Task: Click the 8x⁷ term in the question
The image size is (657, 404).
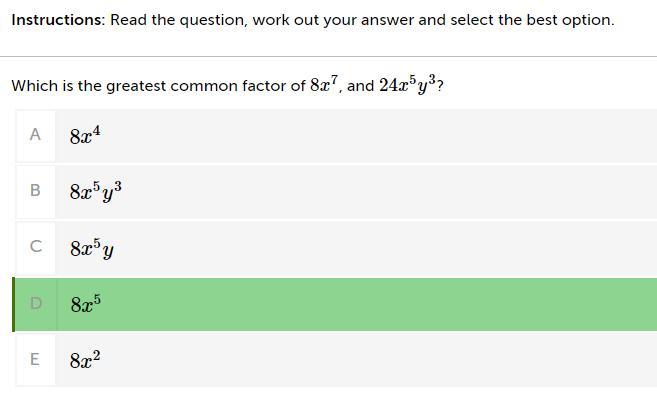Action: point(324,84)
